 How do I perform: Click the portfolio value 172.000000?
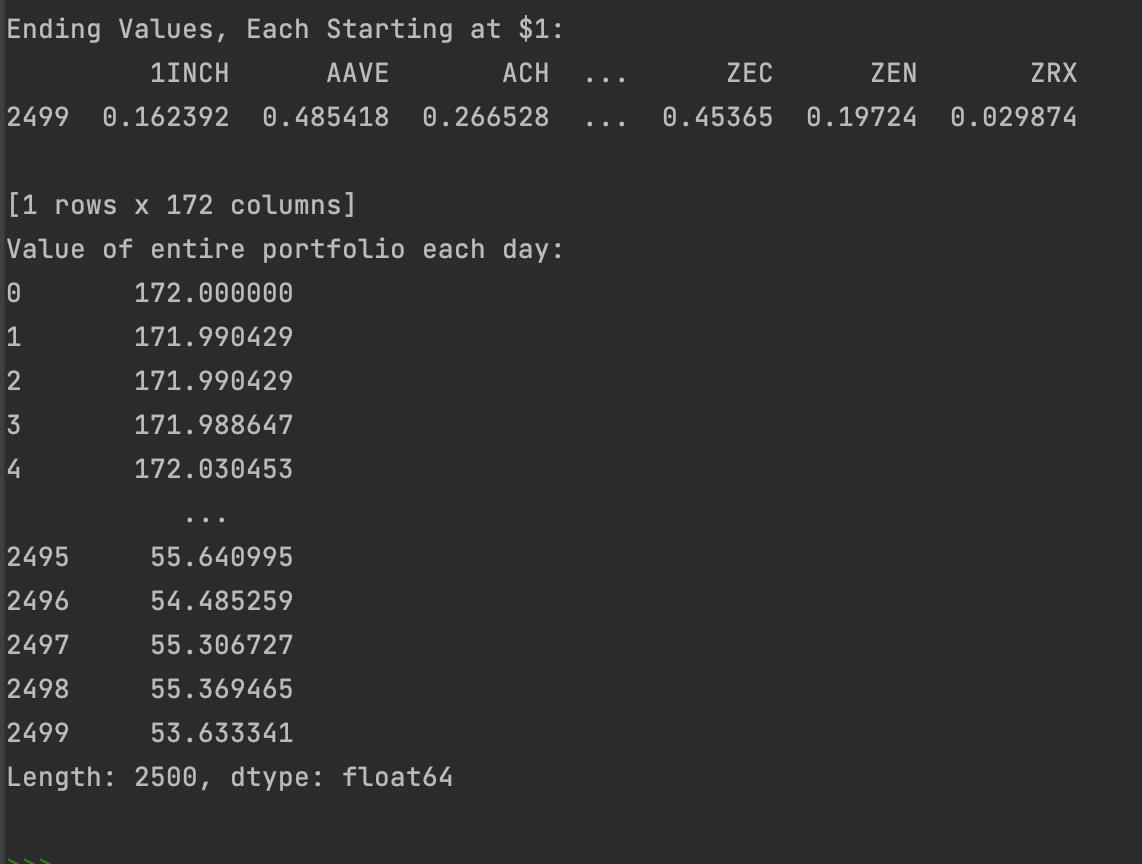213,293
